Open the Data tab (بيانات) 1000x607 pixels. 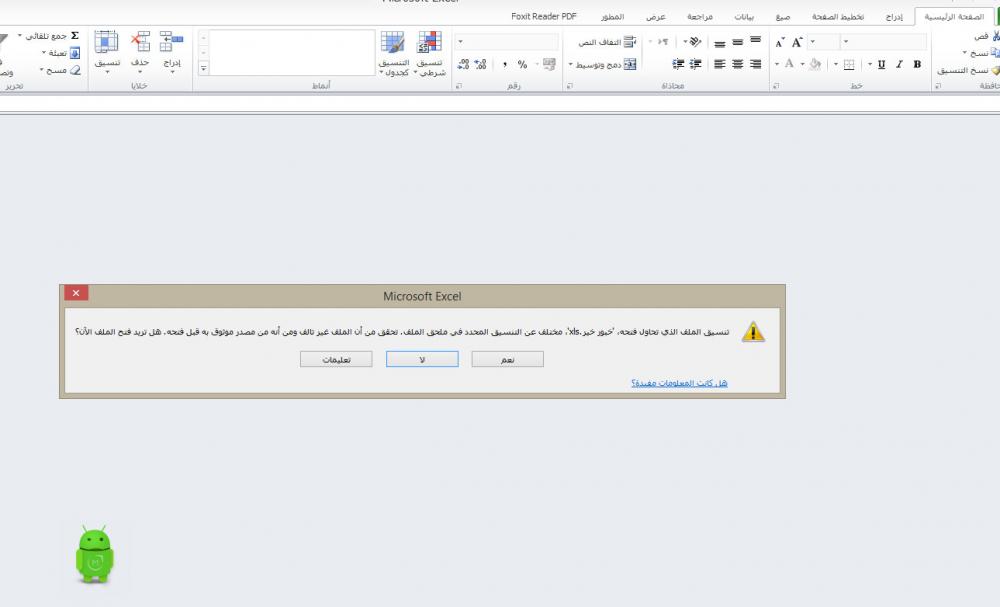(x=744, y=17)
